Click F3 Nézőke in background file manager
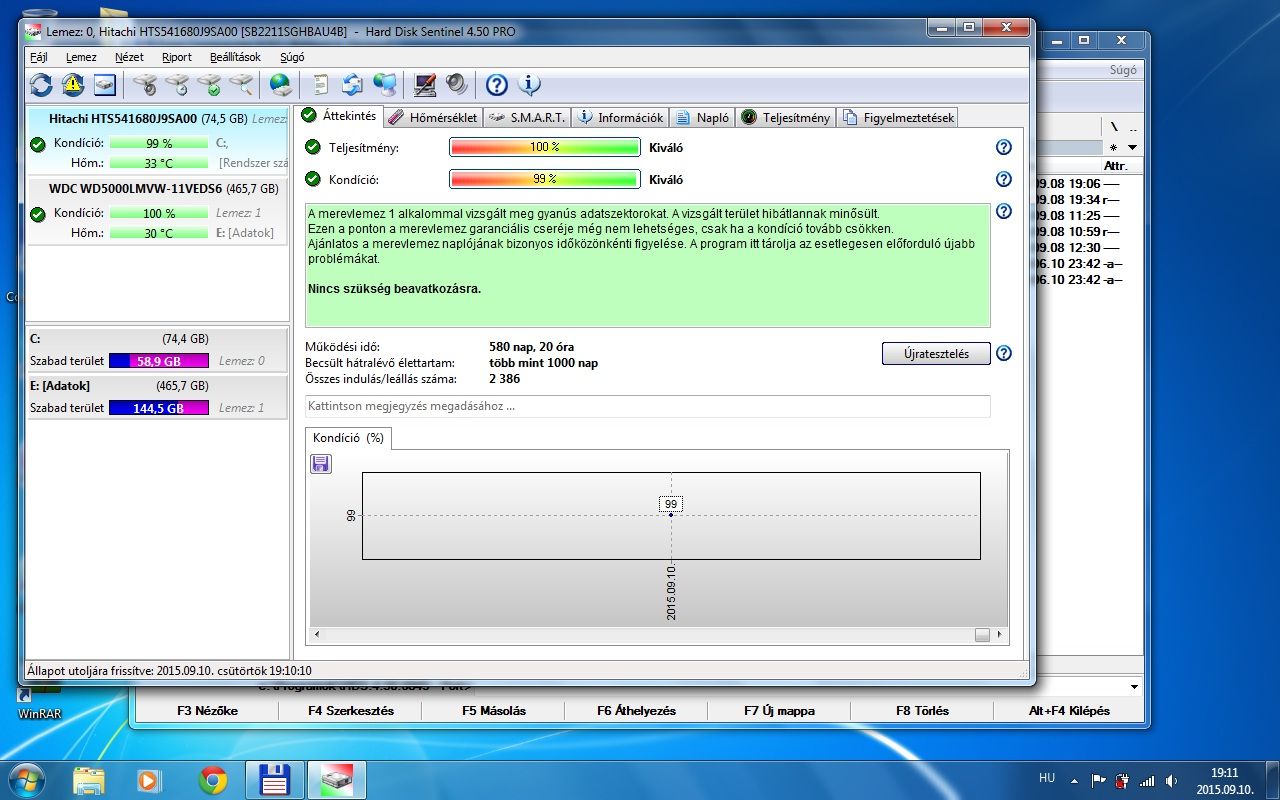Image resolution: width=1280 pixels, height=800 pixels. (x=207, y=711)
